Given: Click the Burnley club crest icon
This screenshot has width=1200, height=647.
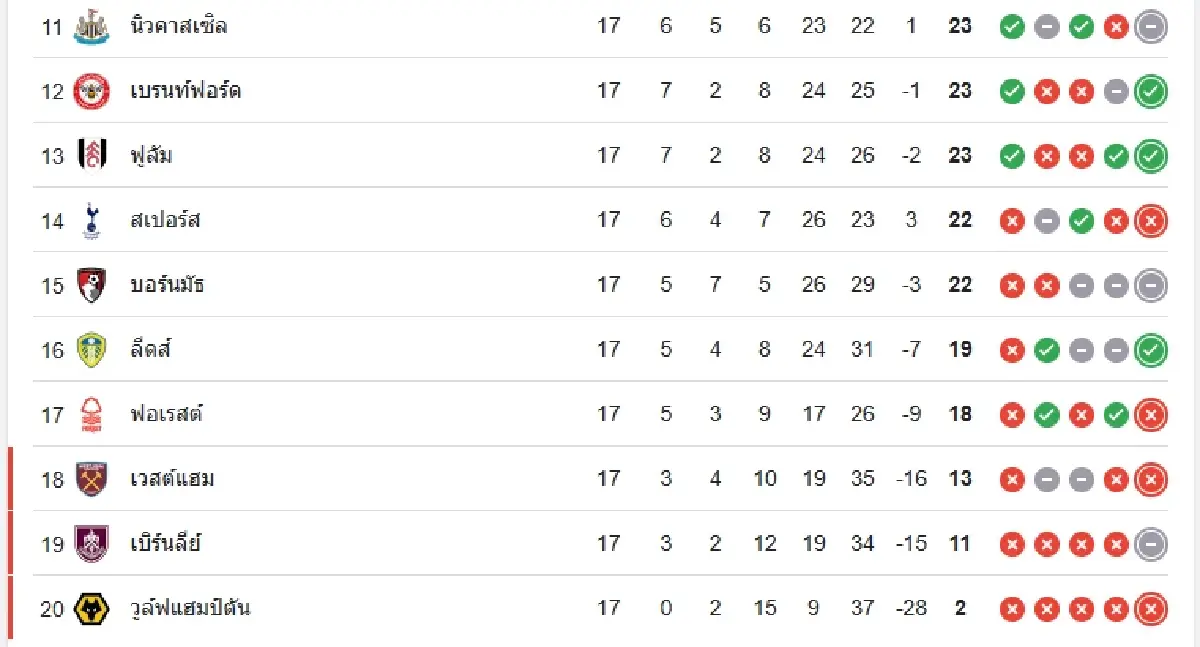Looking at the screenshot, I should [92, 543].
